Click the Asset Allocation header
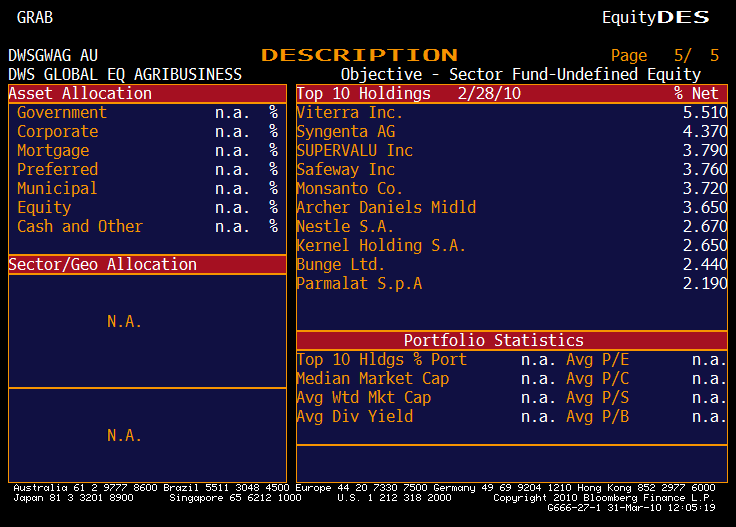Image resolution: width=736 pixels, height=527 pixels. [x=147, y=93]
